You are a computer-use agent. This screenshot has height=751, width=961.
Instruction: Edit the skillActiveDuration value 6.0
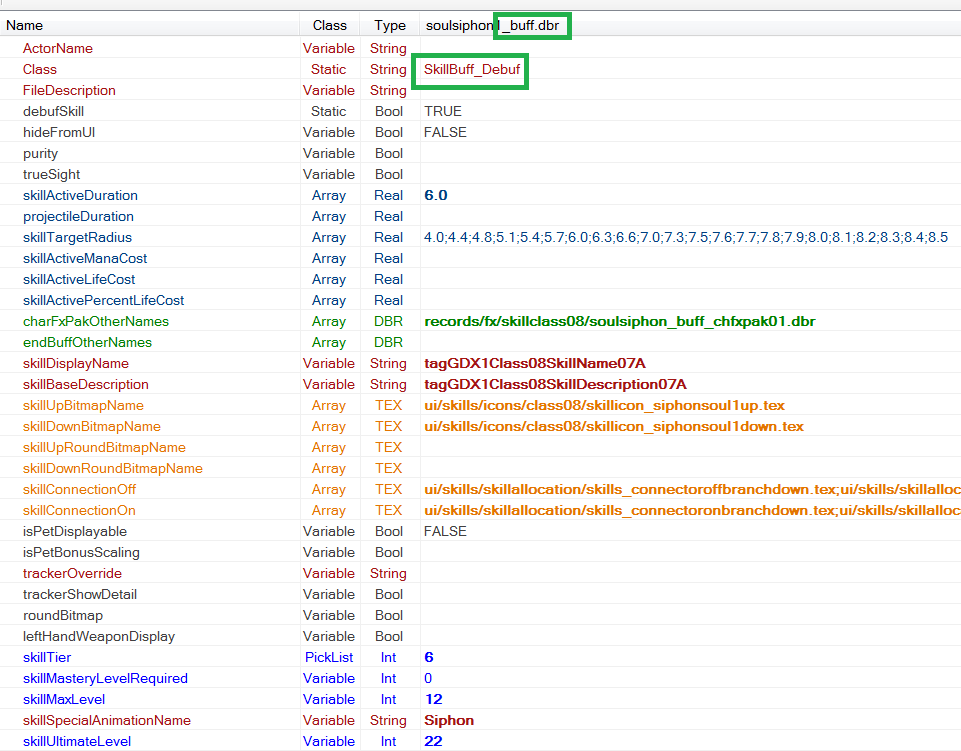pyautogui.click(x=436, y=195)
